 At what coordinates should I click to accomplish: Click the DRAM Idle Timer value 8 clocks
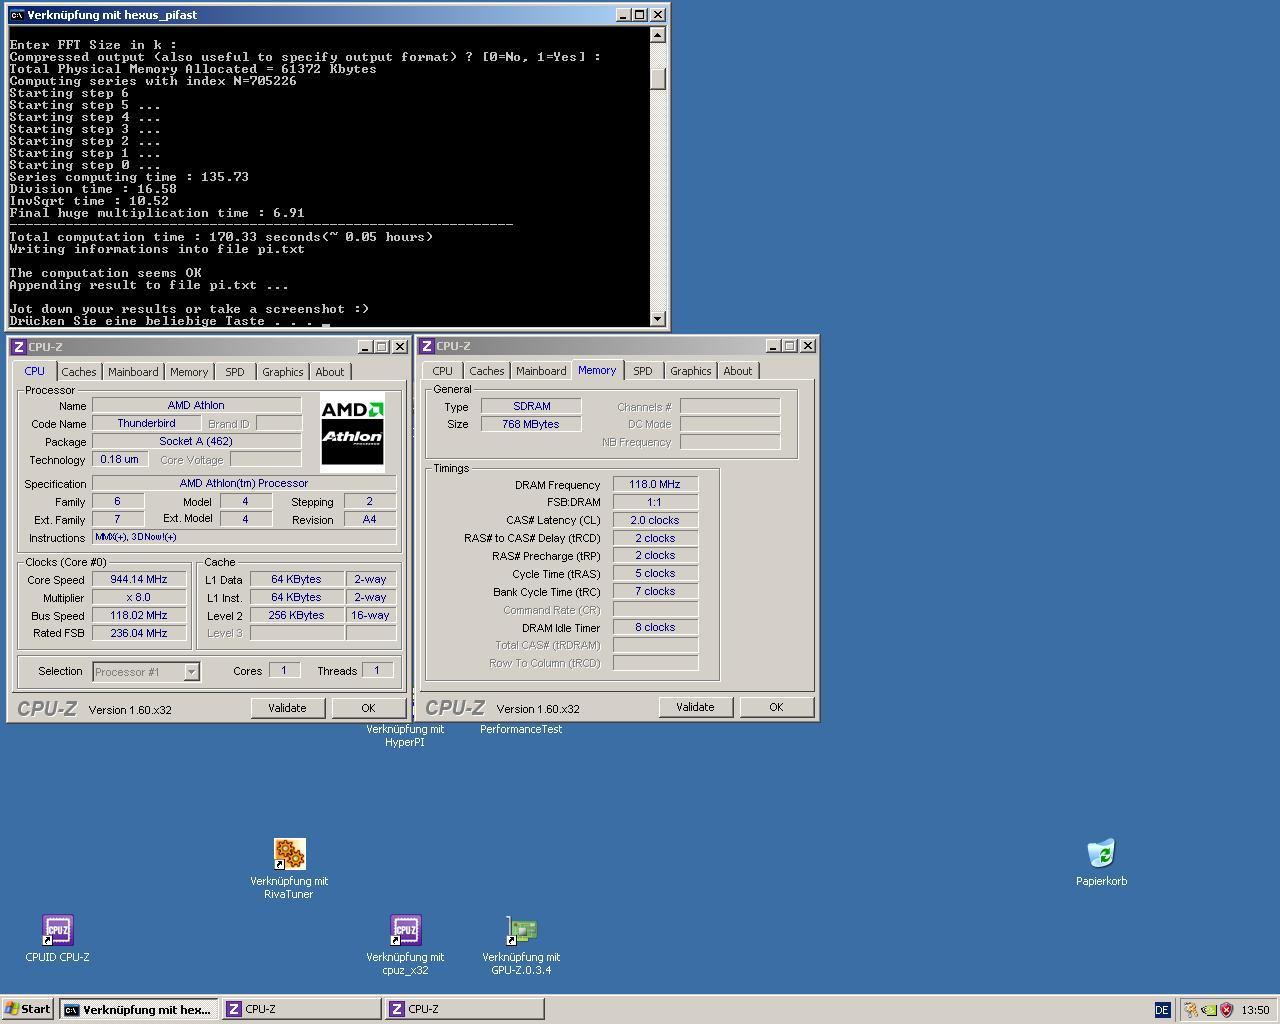pyautogui.click(x=655, y=628)
